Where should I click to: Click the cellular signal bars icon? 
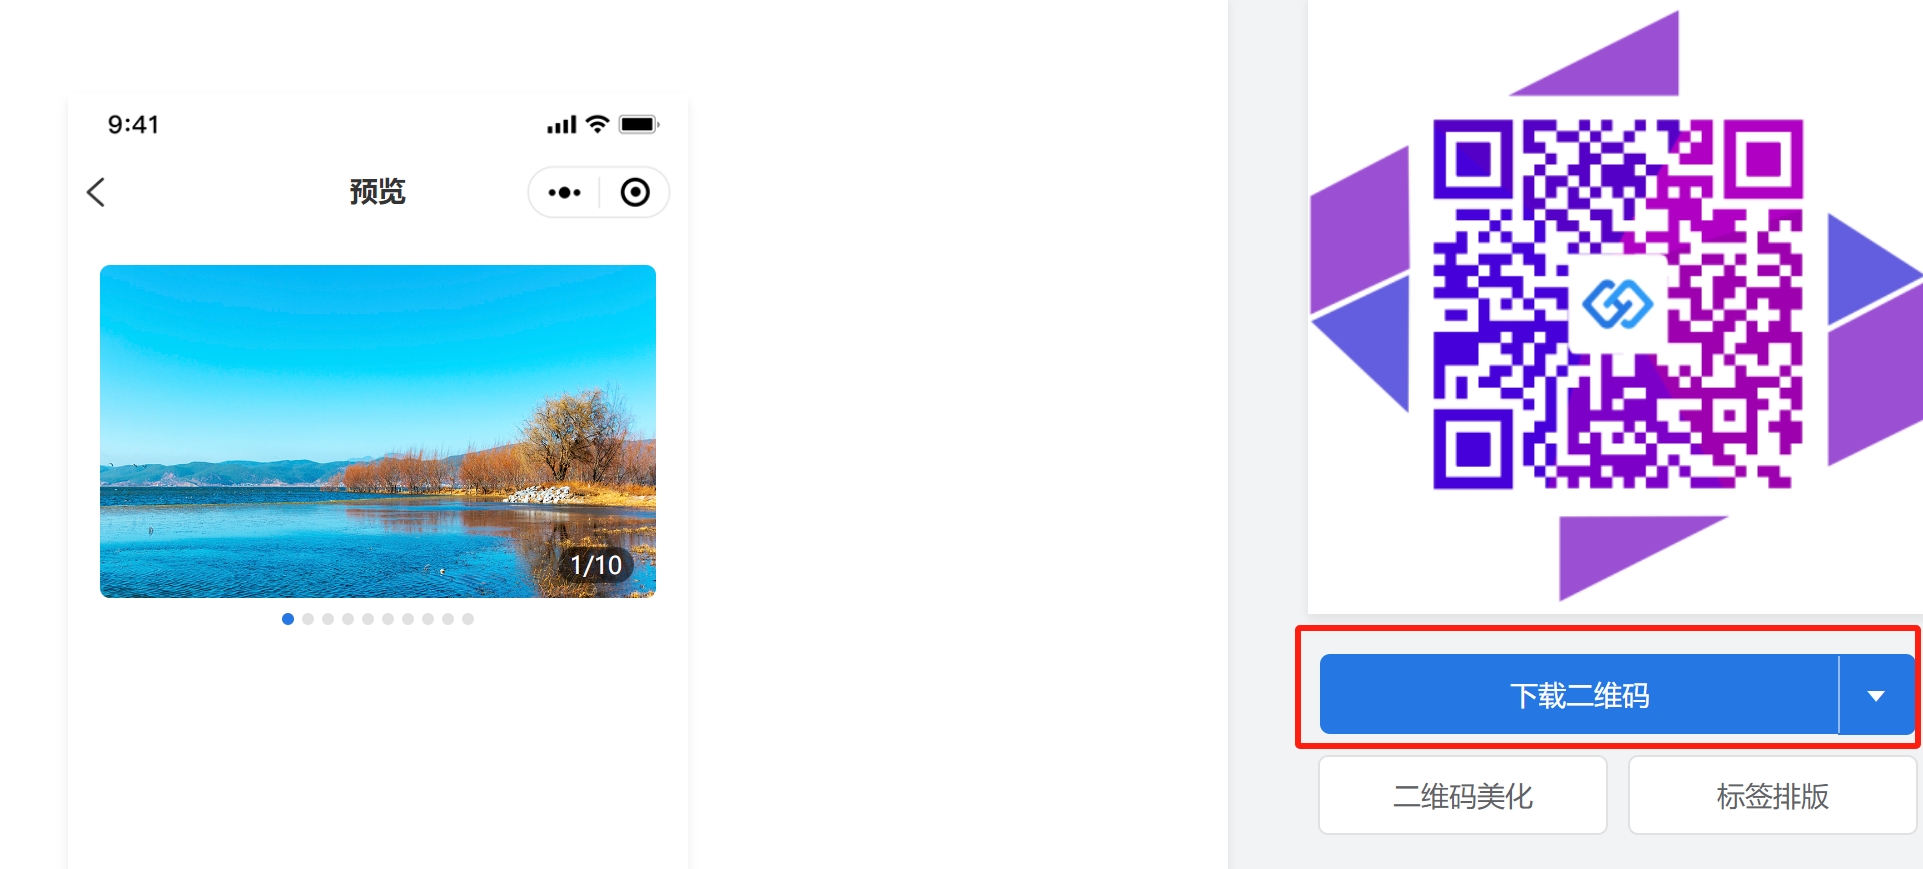(x=561, y=125)
